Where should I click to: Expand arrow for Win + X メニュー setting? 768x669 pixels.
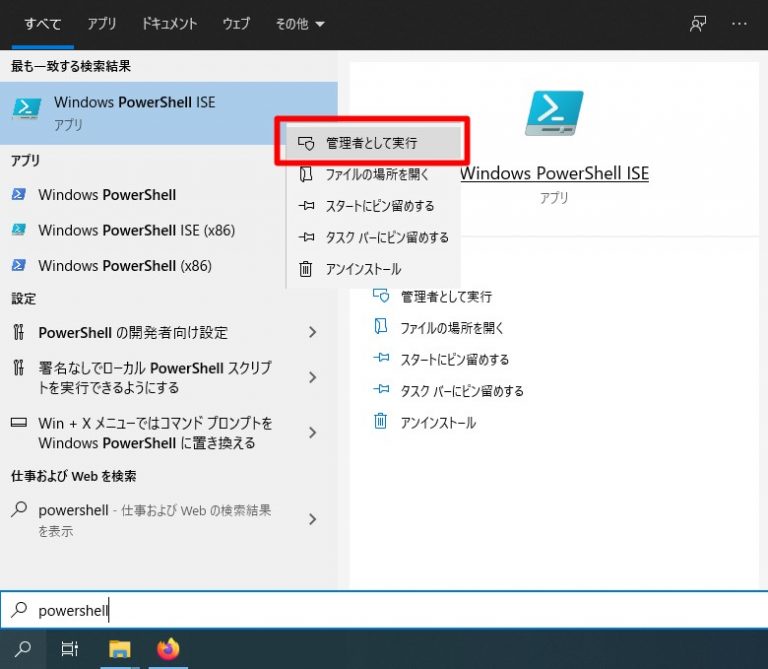[312, 433]
